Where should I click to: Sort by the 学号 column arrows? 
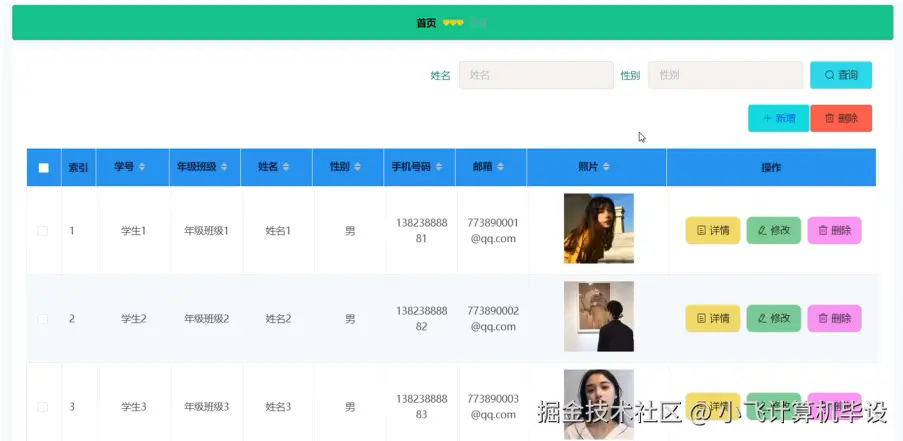tap(142, 167)
